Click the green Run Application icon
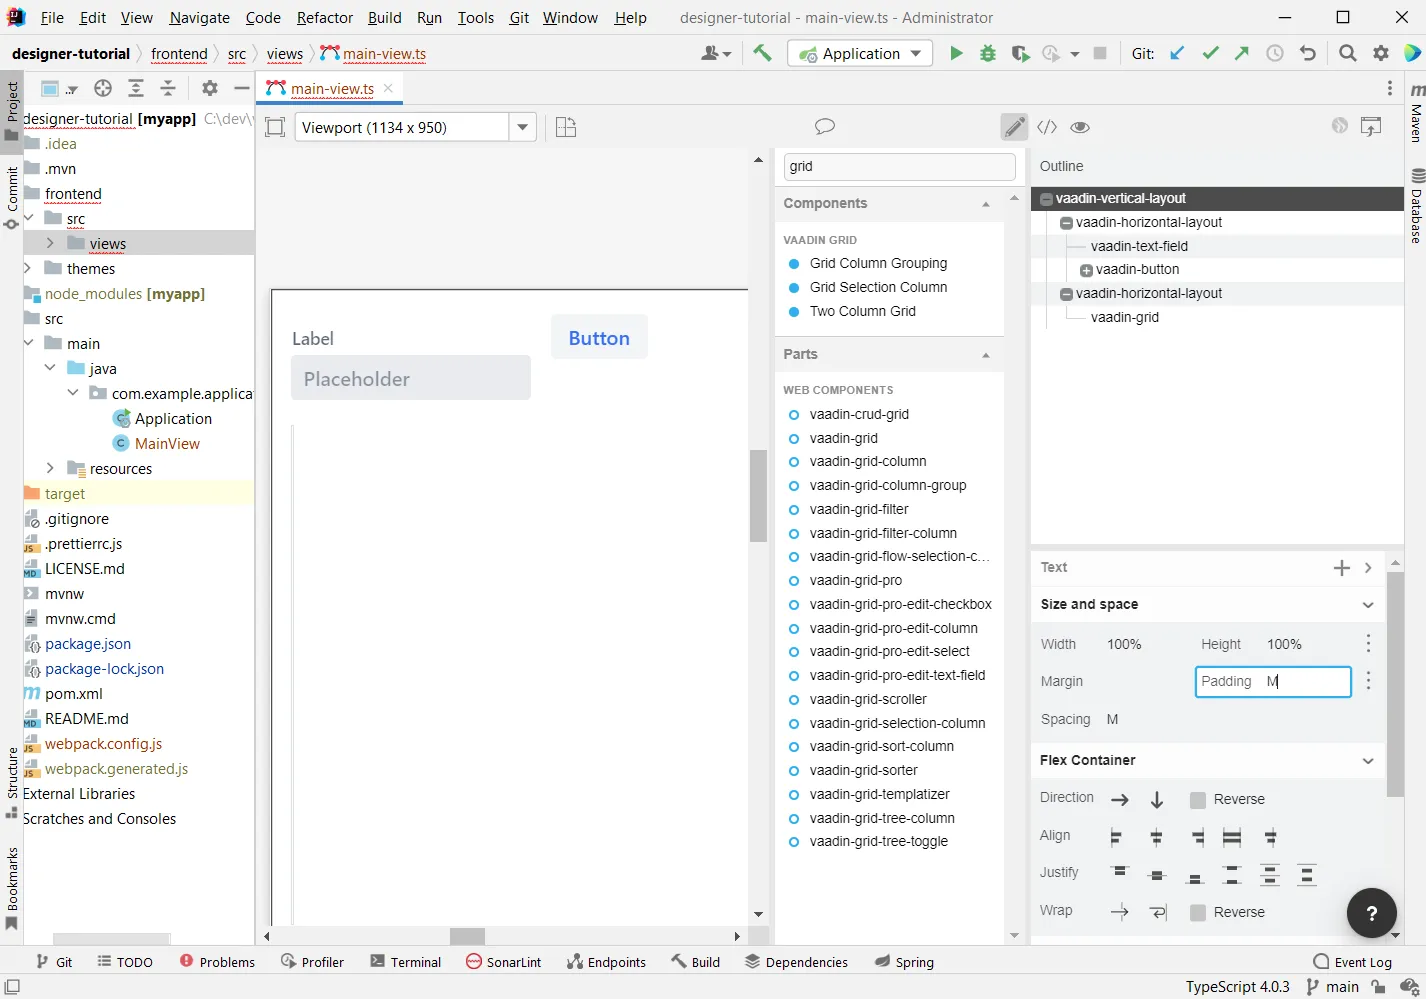Viewport: 1426px width, 999px height. 956,54
